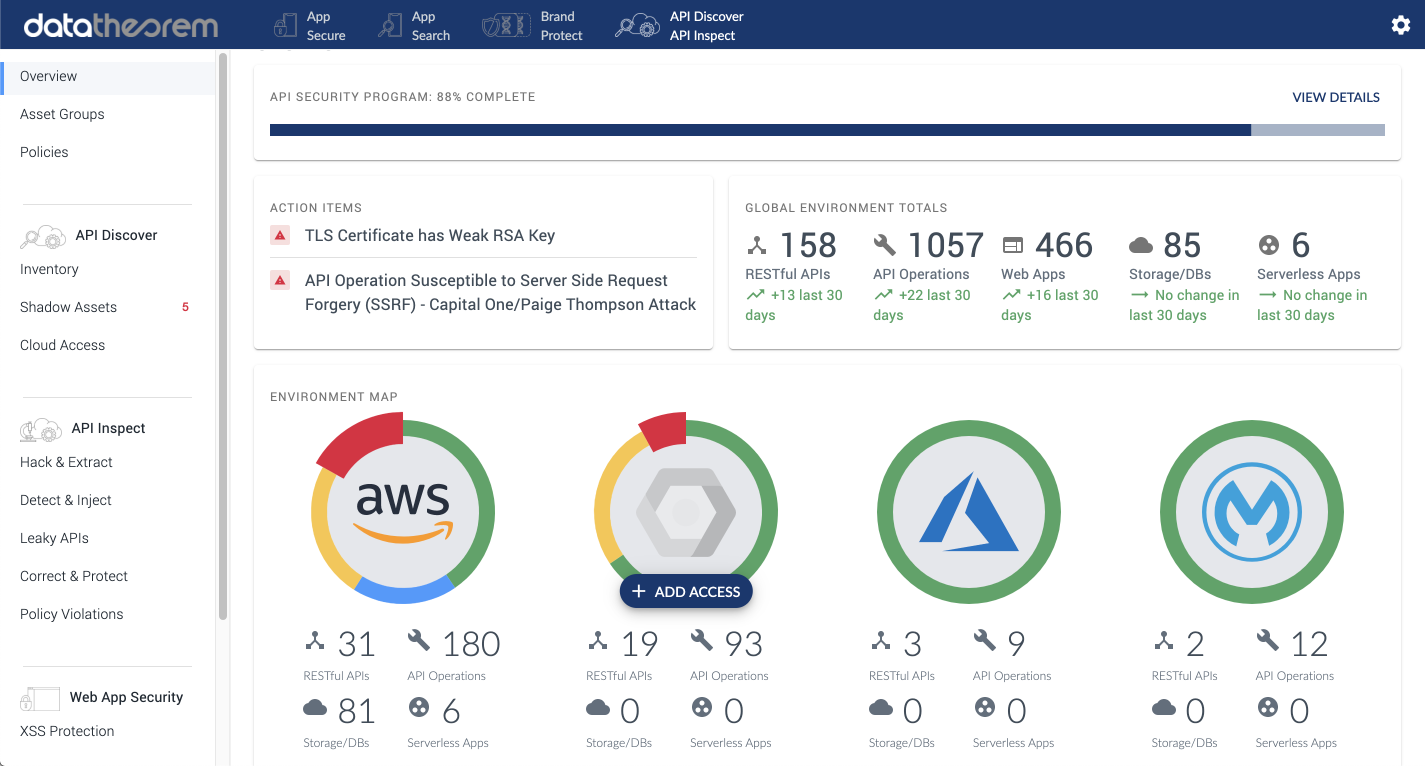Click the RESTful APIs icon next to 158
Image resolution: width=1425 pixels, height=766 pixels.
point(759,245)
